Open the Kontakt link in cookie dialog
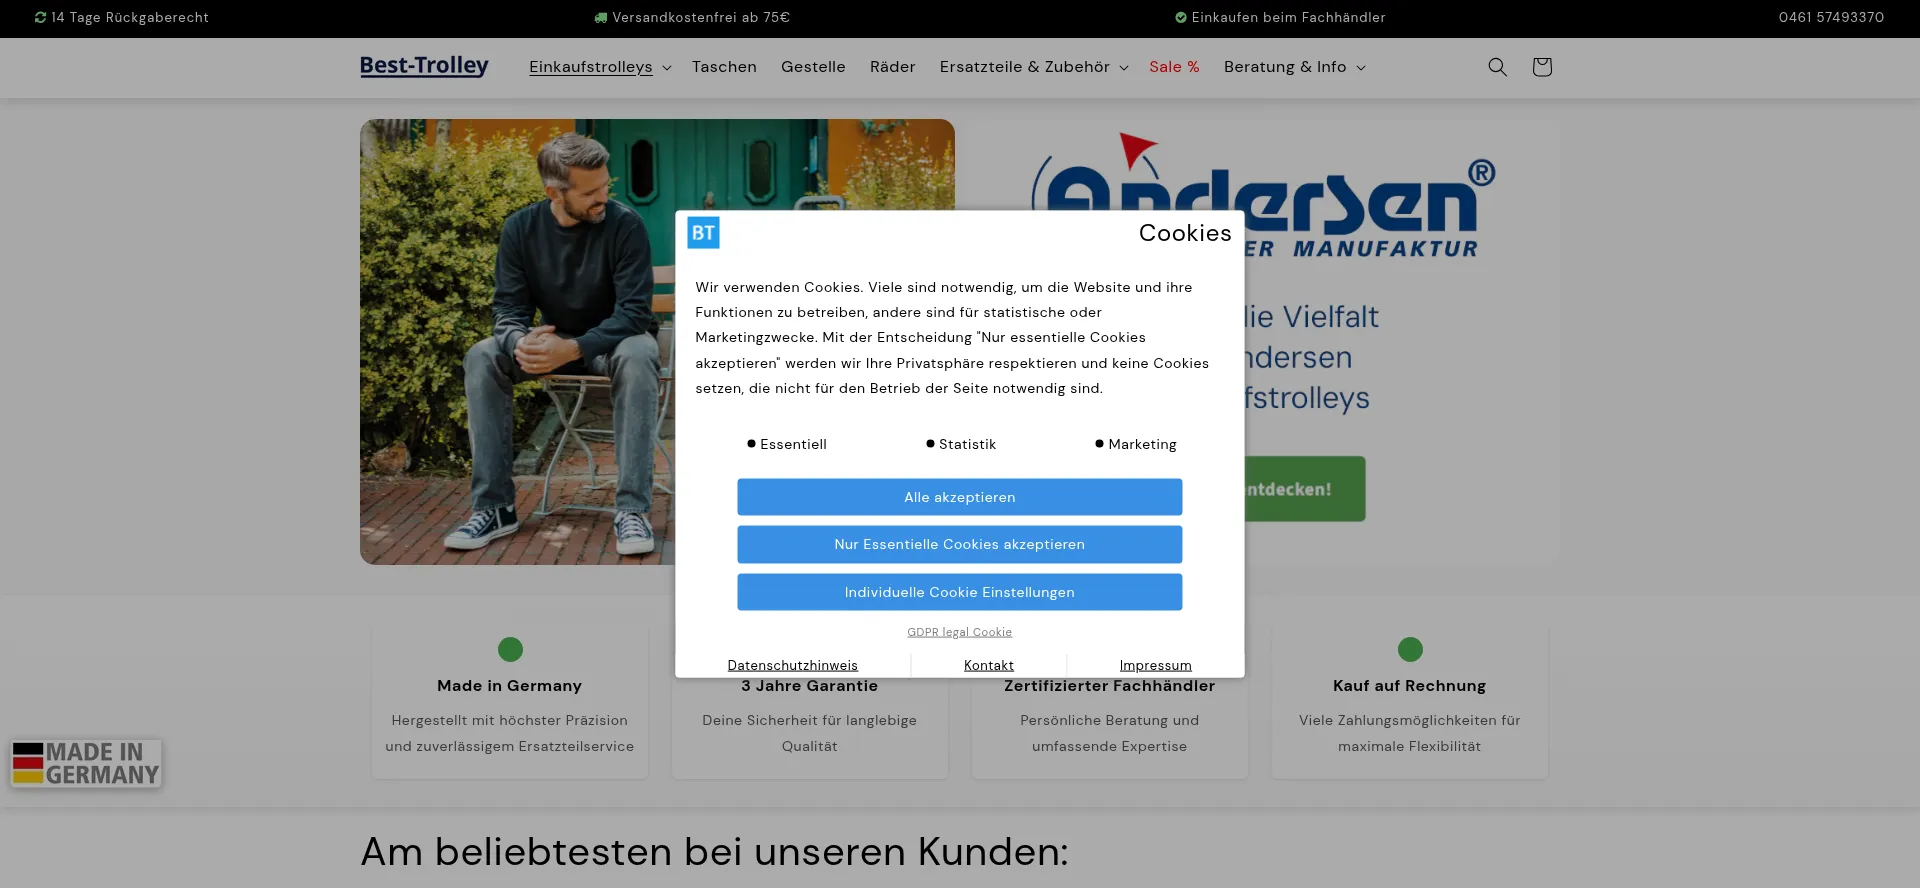Viewport: 1920px width, 888px height. click(989, 665)
